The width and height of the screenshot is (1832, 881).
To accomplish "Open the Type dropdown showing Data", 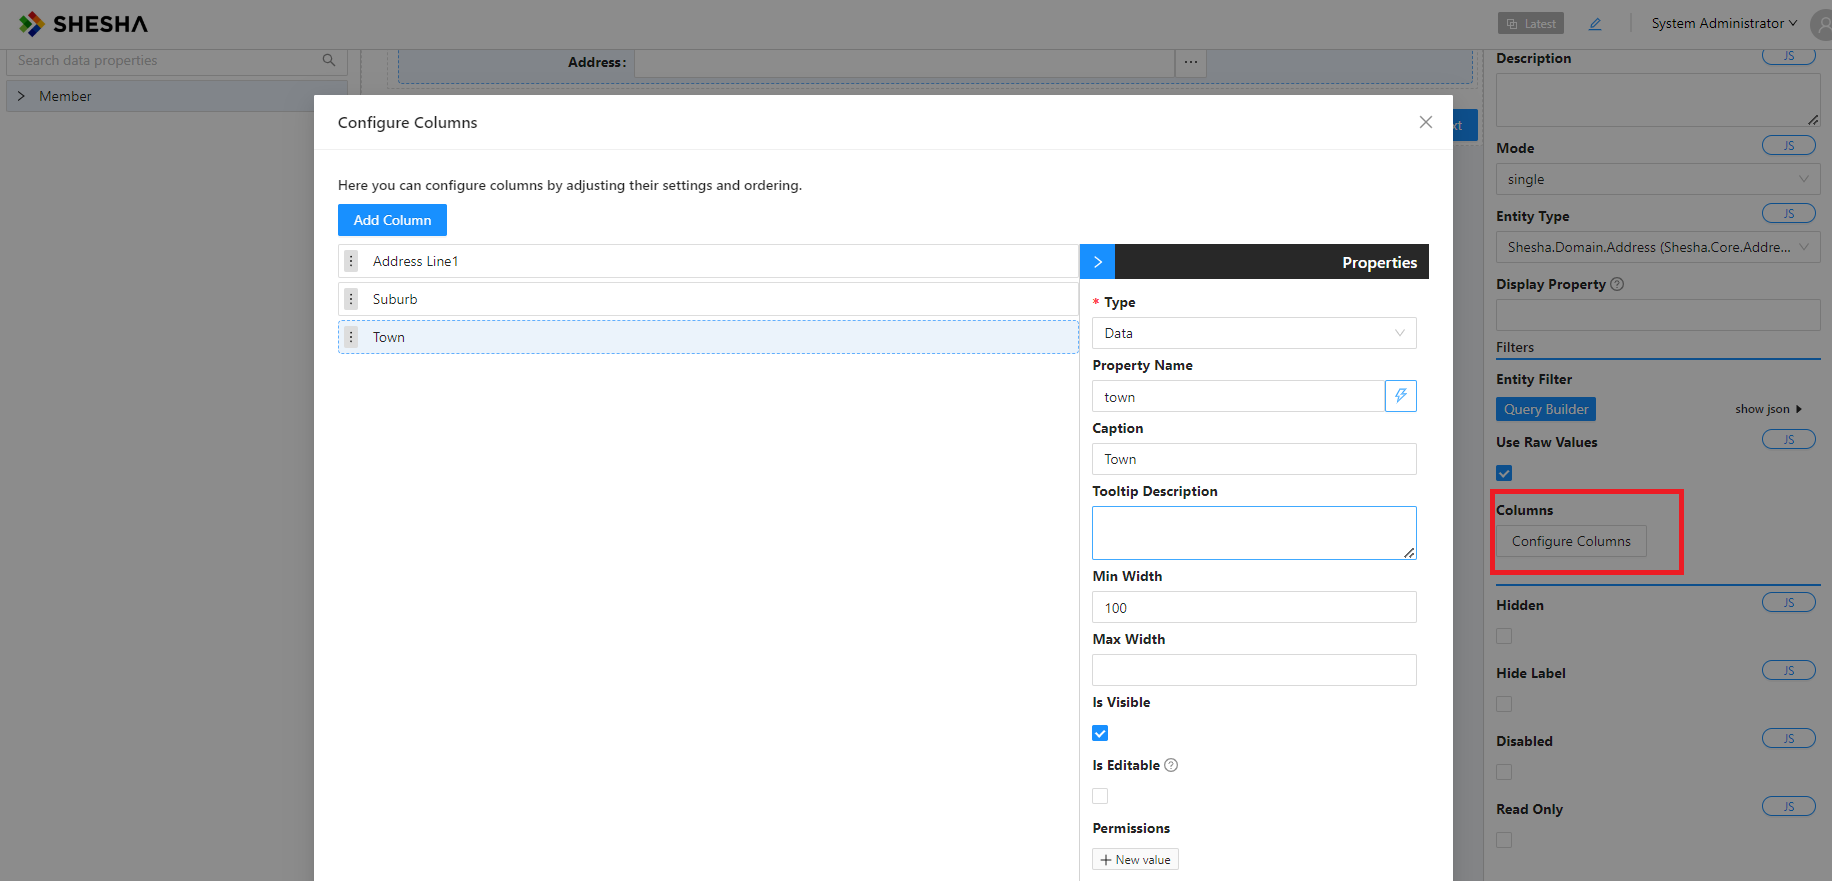I will coord(1254,333).
